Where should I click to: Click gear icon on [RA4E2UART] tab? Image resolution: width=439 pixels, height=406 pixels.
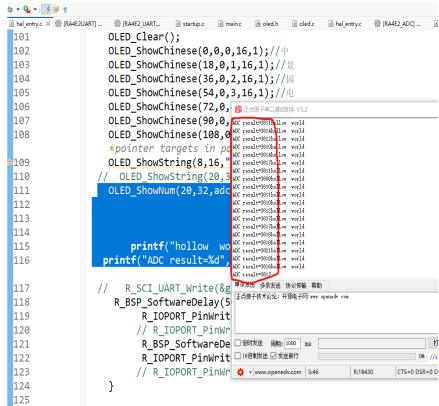58,24
